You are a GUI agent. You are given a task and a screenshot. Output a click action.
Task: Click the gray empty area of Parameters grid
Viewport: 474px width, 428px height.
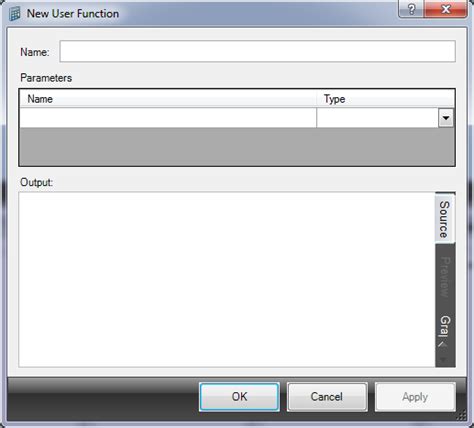(237, 146)
